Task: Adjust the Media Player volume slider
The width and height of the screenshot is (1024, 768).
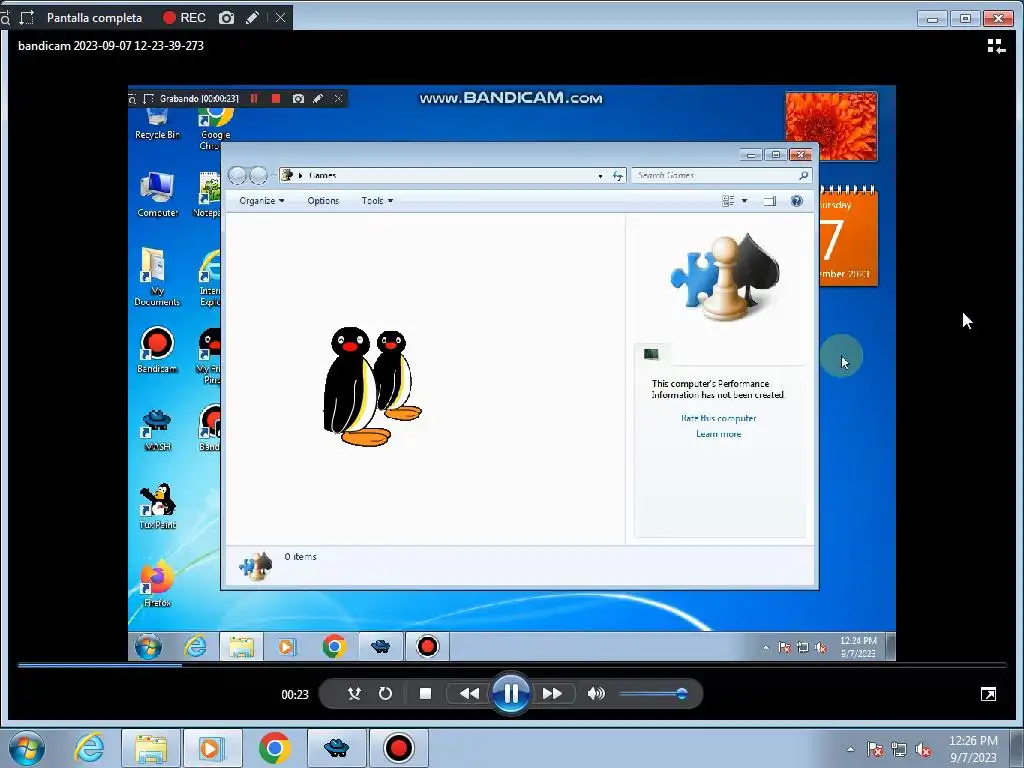Action: pyautogui.click(x=653, y=694)
